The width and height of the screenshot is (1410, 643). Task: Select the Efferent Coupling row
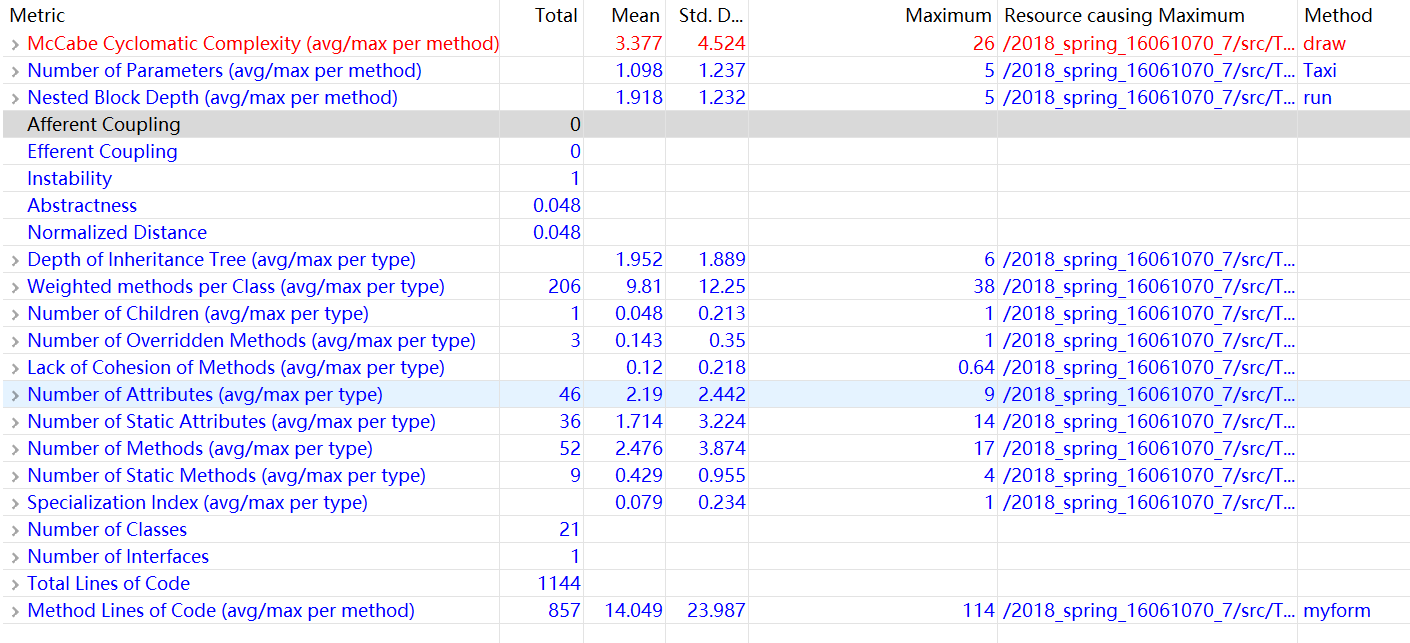coord(705,152)
